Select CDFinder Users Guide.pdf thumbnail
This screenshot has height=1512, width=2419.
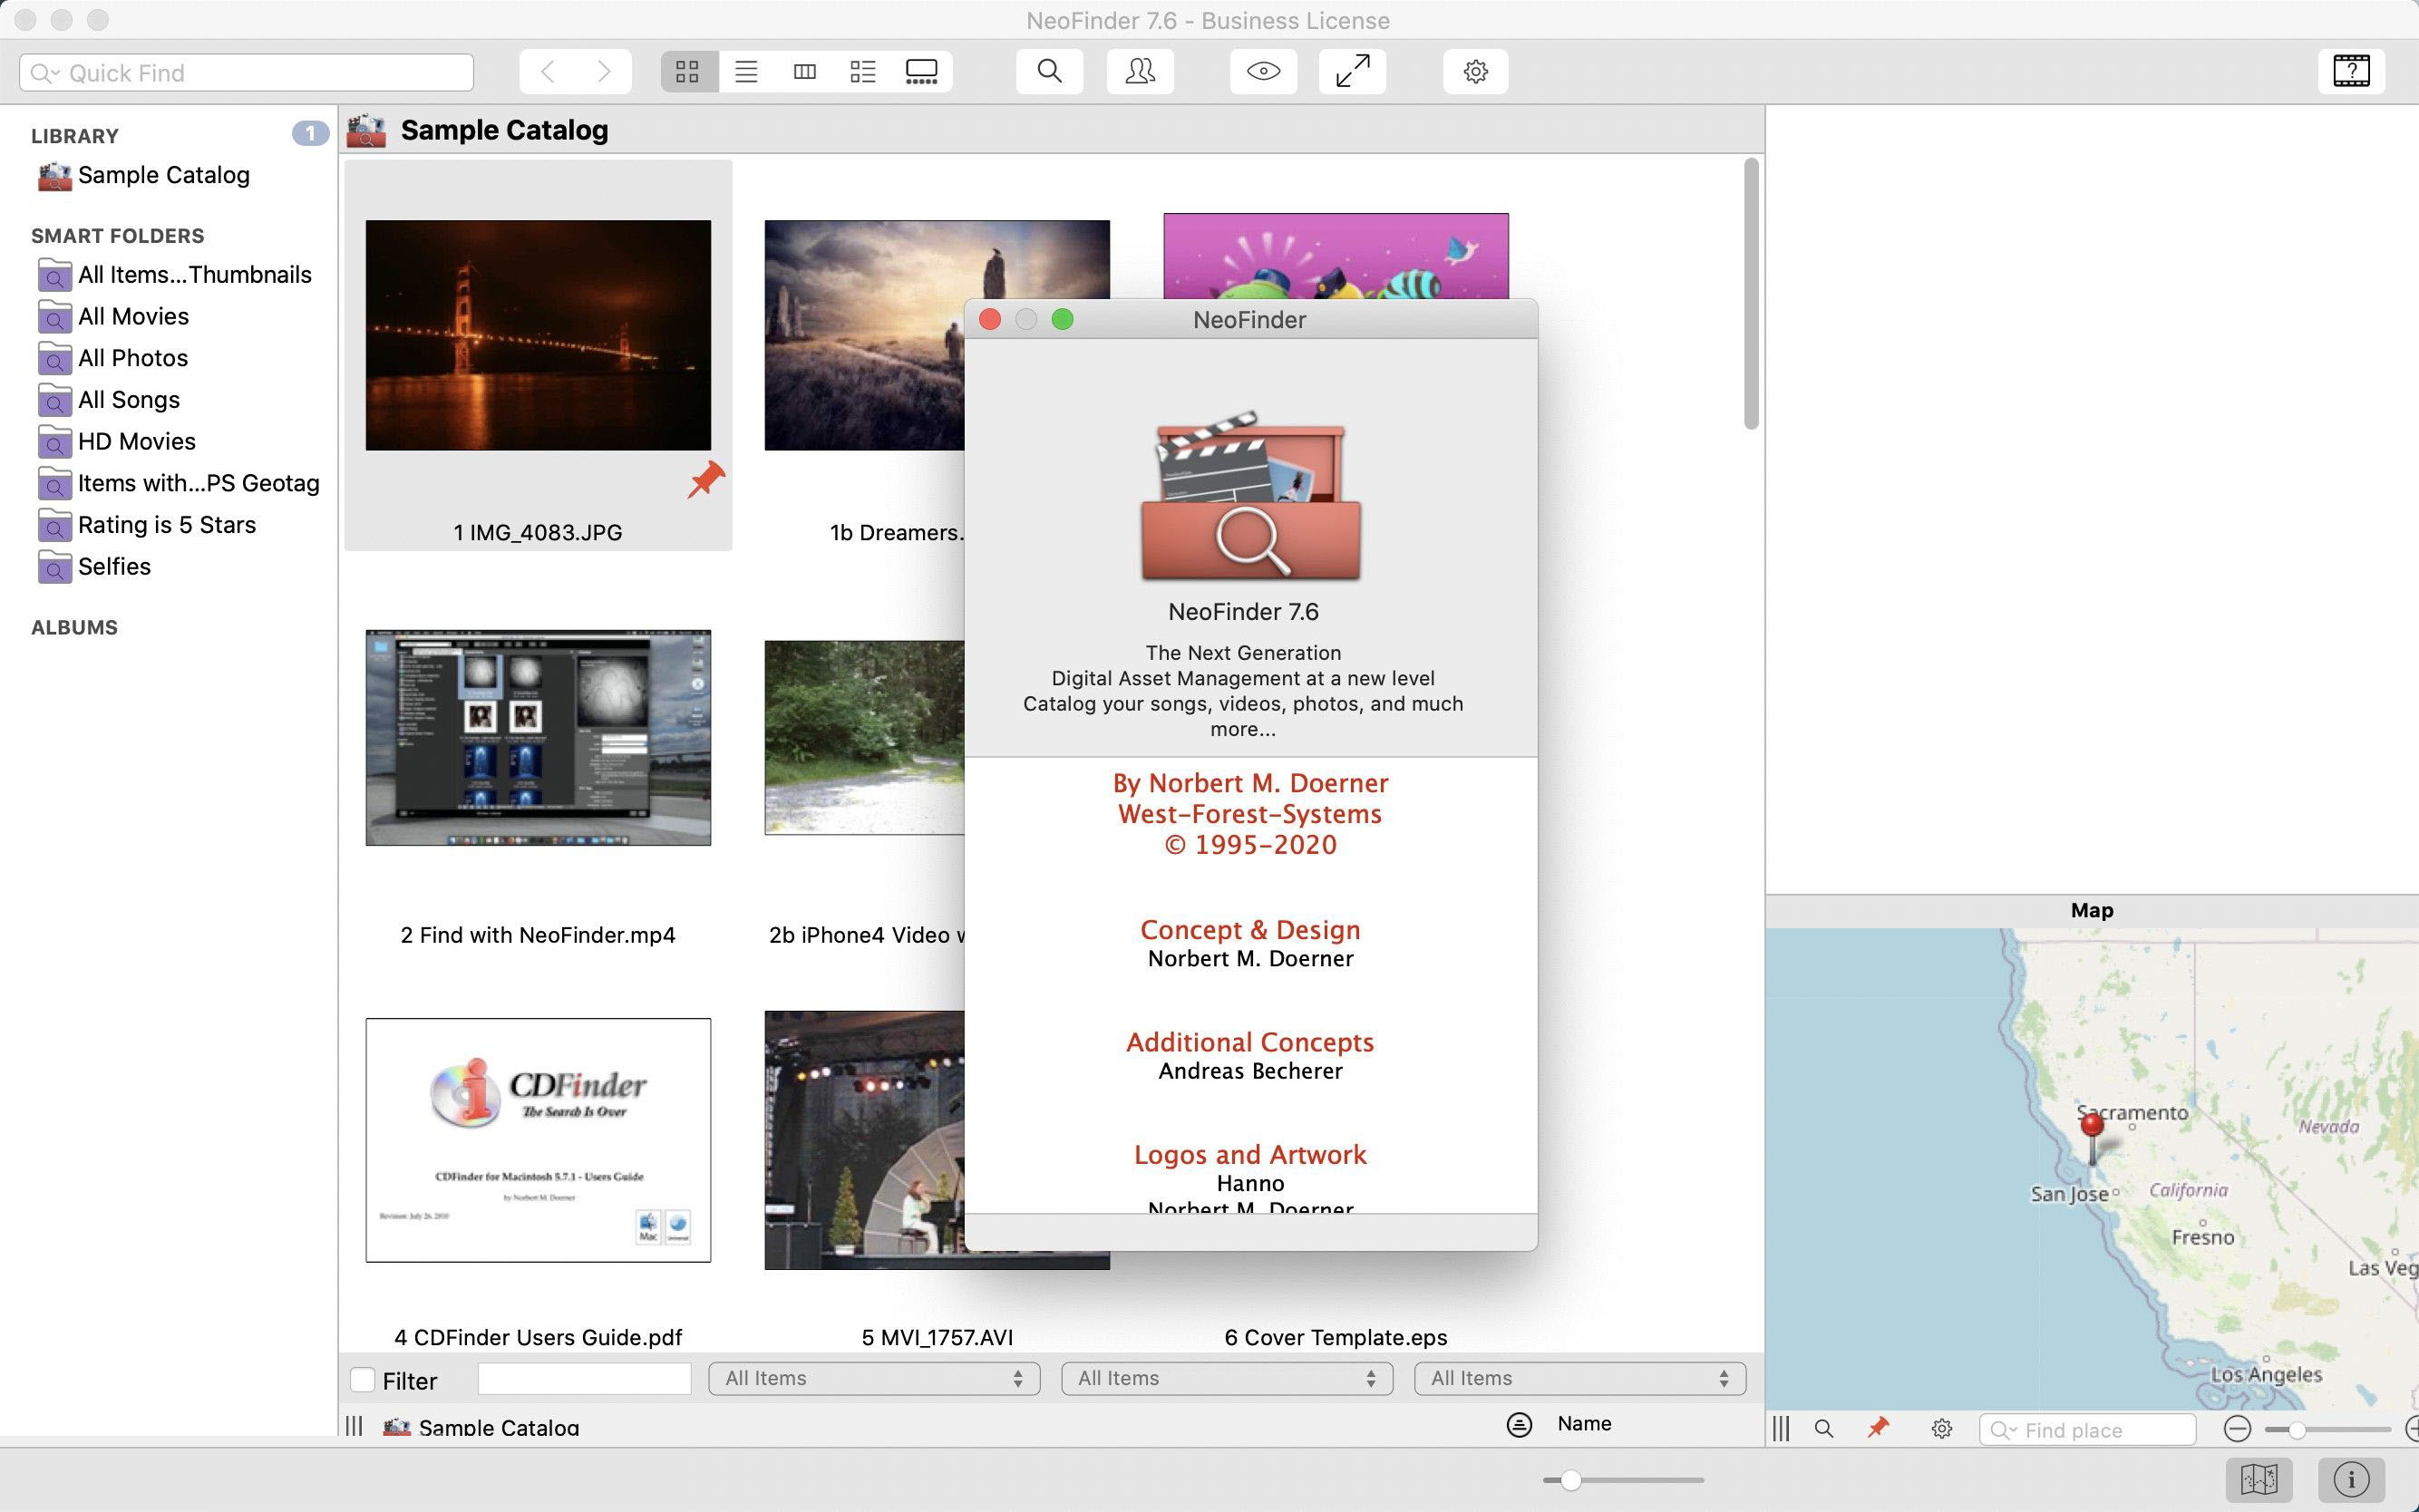[x=538, y=1140]
